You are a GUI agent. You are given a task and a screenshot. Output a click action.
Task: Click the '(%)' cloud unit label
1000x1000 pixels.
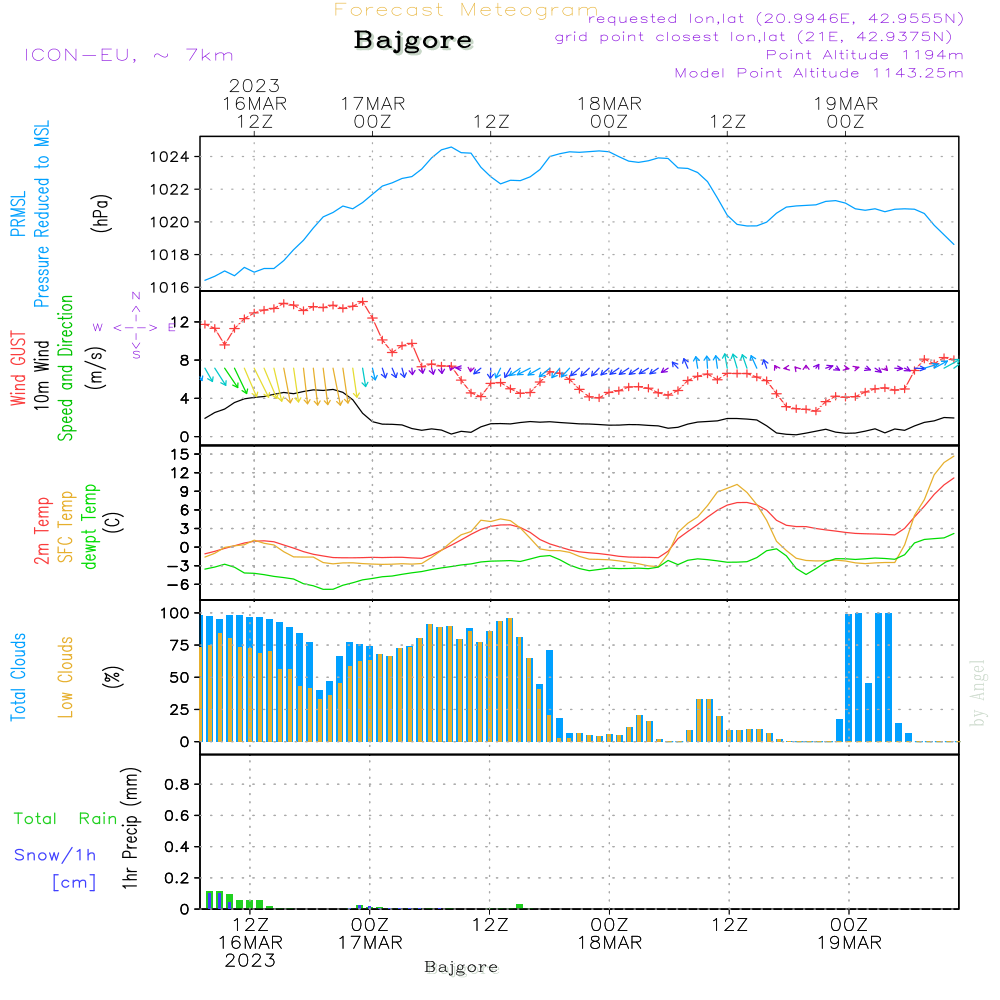click(113, 677)
